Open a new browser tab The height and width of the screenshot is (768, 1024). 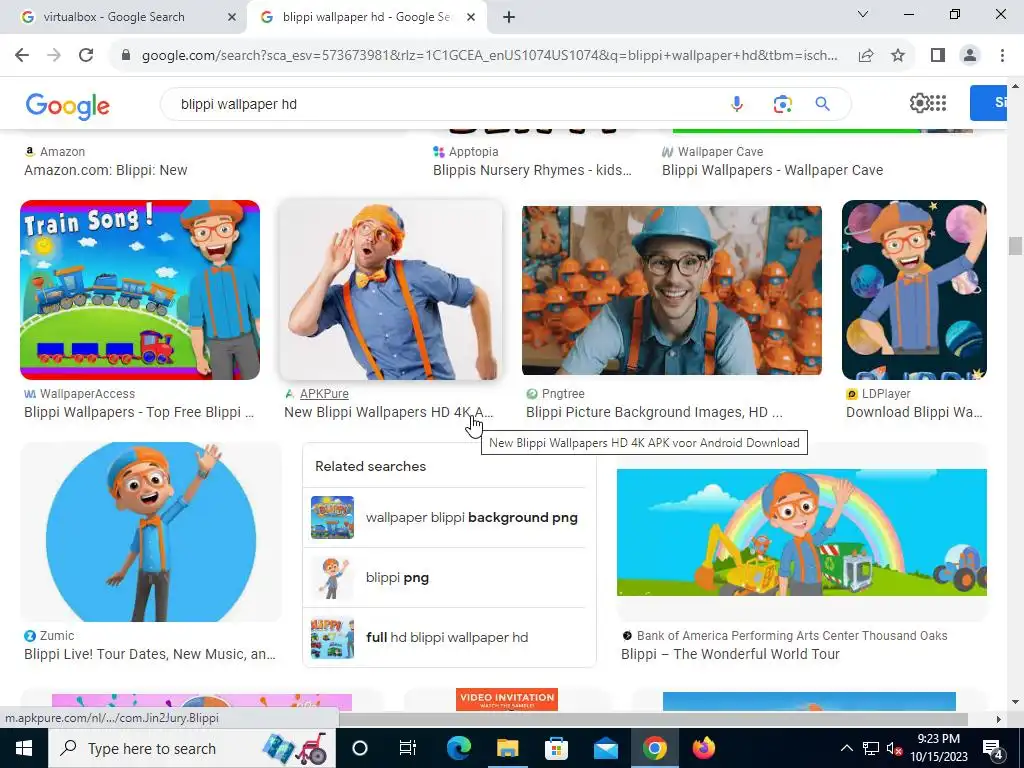(x=509, y=17)
